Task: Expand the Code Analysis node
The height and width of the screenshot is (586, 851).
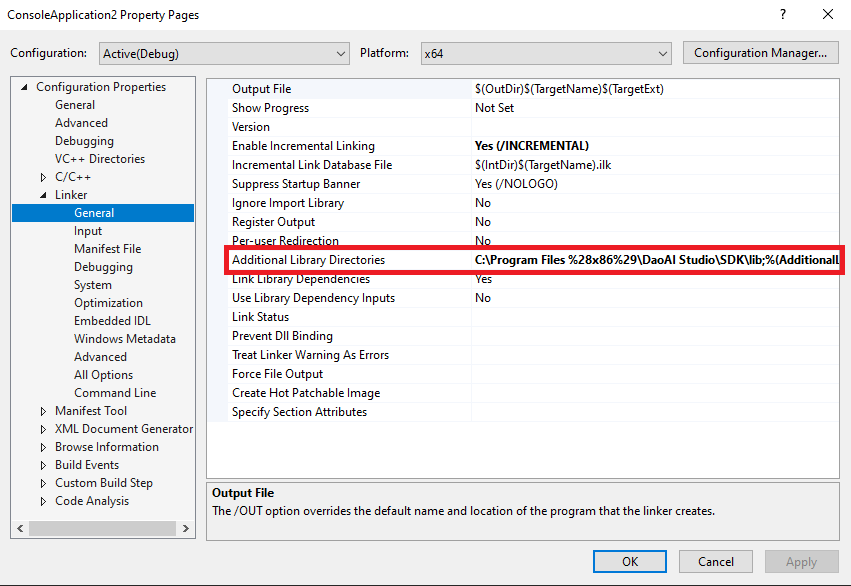Action: tap(43, 501)
